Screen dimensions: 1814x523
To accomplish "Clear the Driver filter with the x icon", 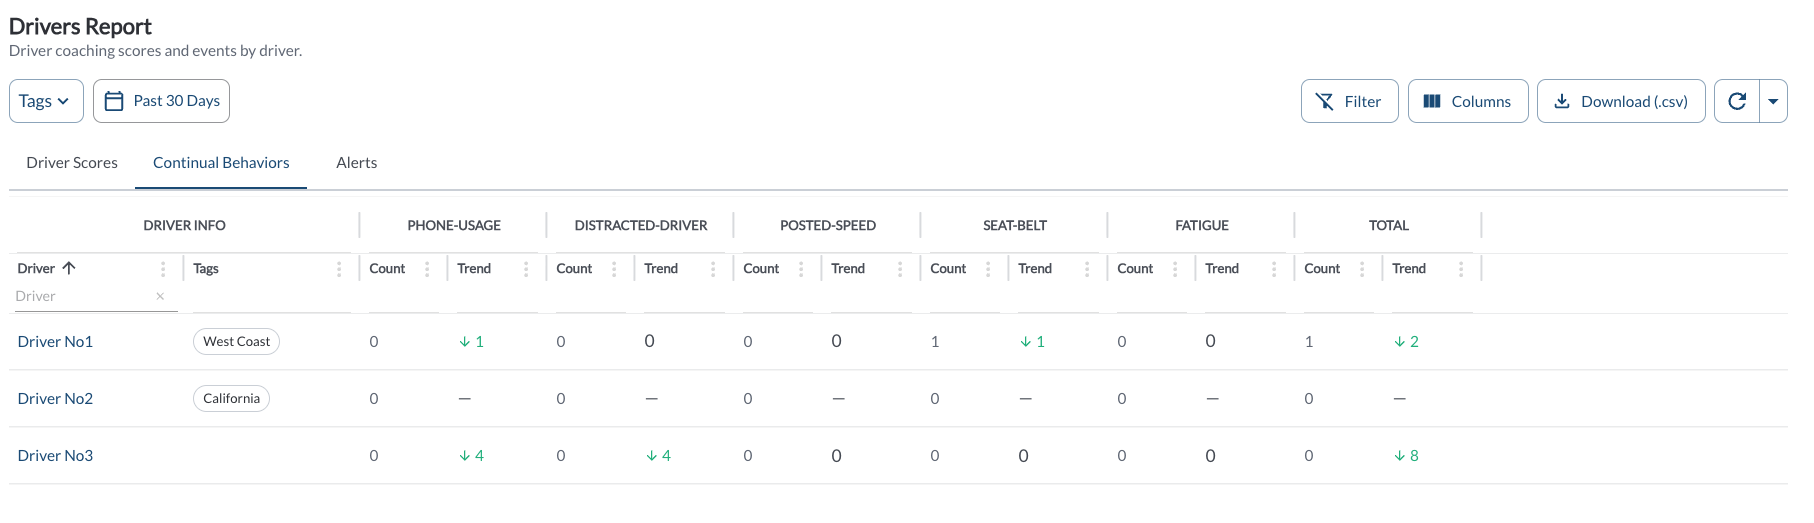I will click(x=160, y=296).
